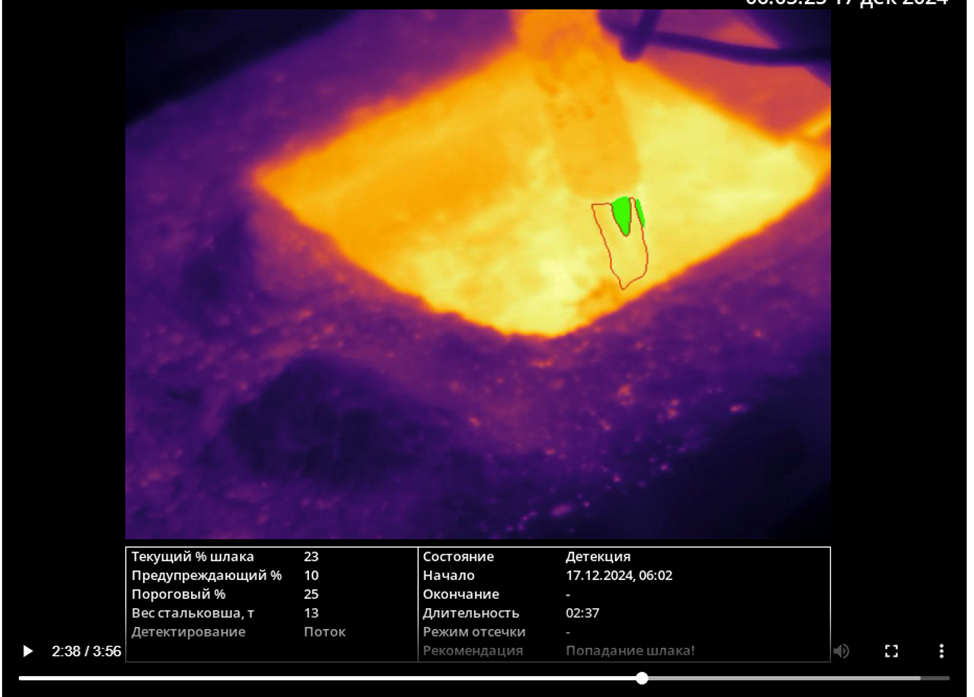This screenshot has height=697, width=974.
Task: Select the warning percent value 10
Action: [311, 575]
